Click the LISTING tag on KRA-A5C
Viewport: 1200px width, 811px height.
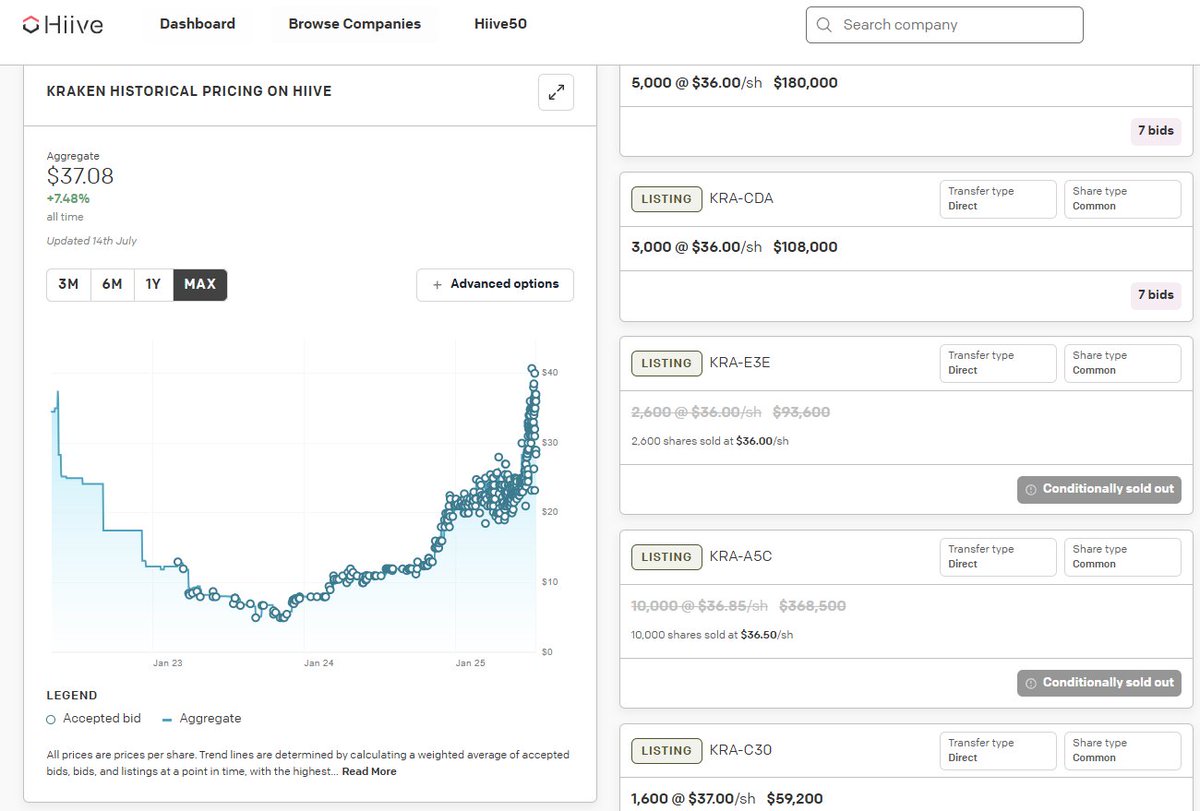pos(666,557)
